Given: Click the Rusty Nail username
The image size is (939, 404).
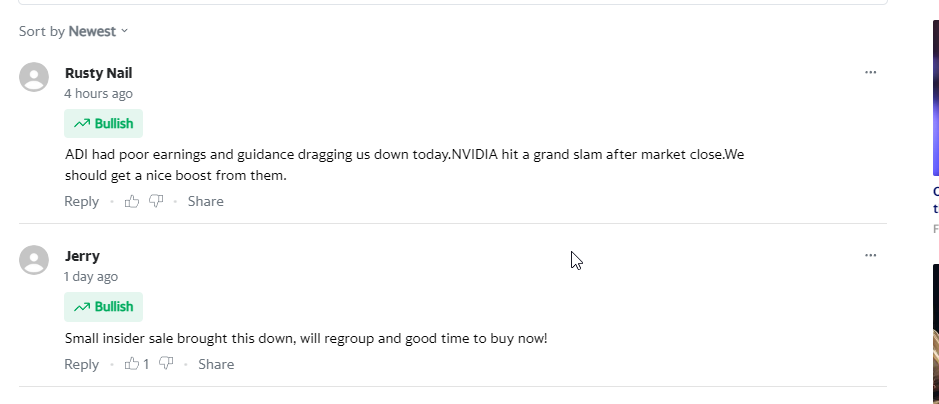Looking at the screenshot, I should [x=98, y=72].
